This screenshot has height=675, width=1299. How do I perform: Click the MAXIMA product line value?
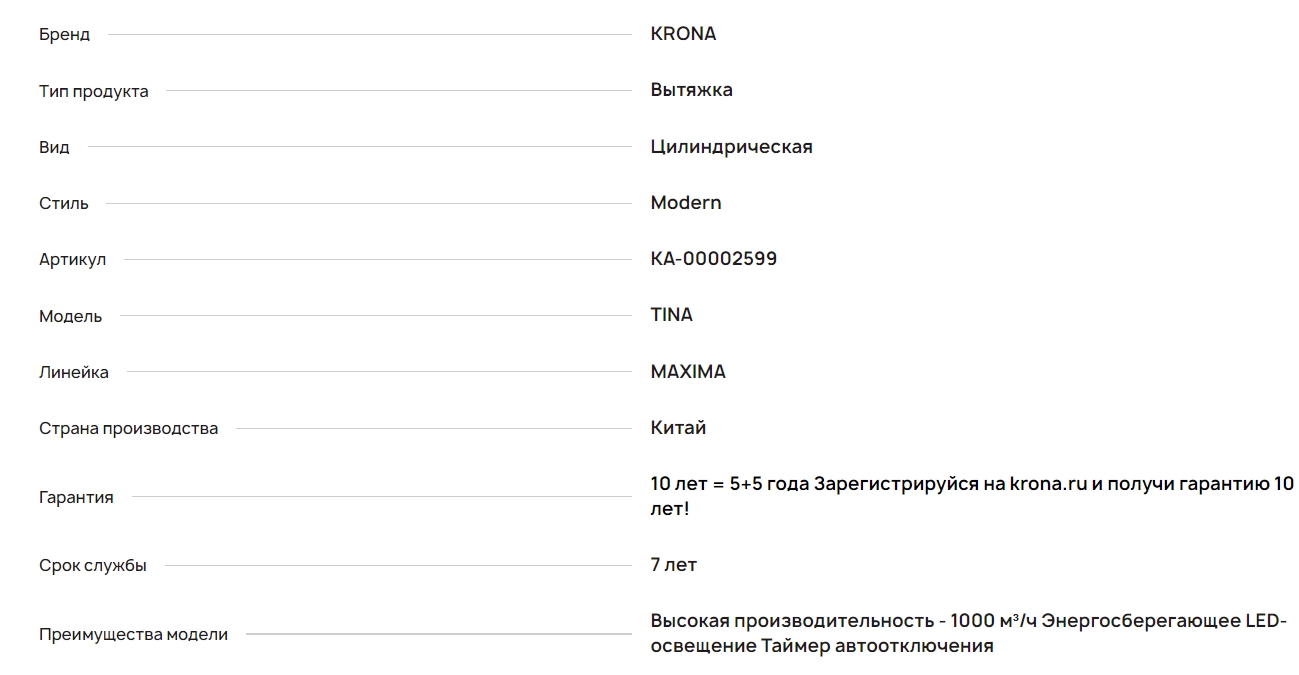click(688, 372)
